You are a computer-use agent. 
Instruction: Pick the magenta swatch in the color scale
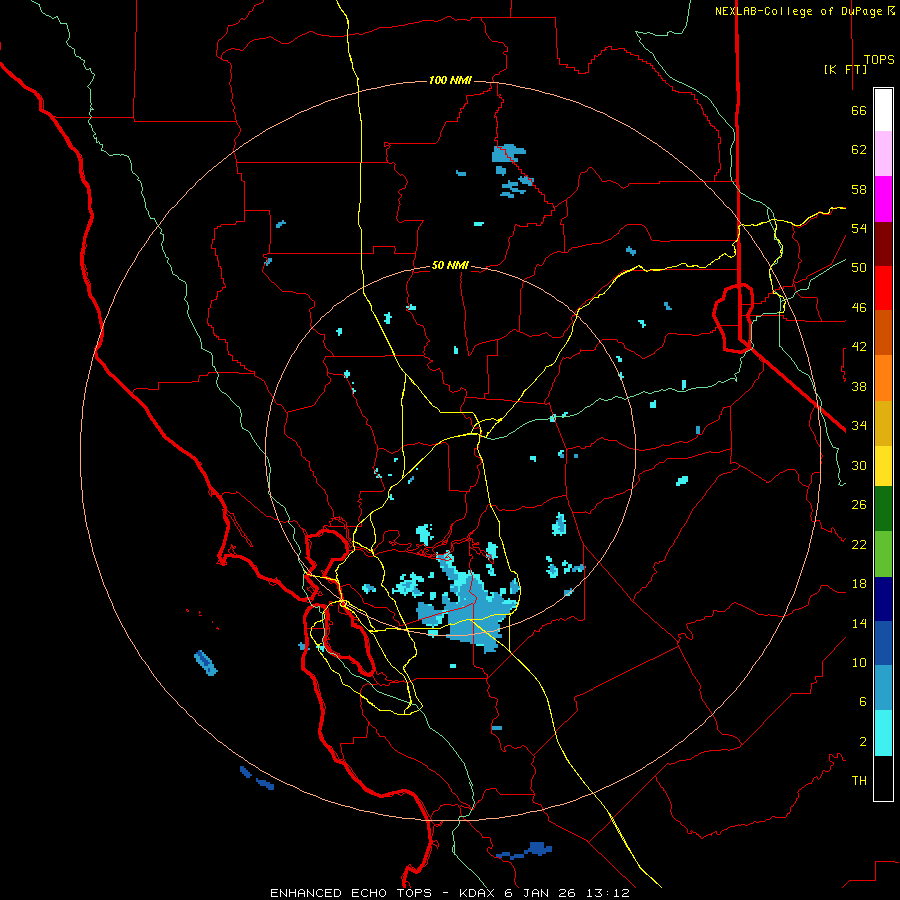tap(883, 199)
